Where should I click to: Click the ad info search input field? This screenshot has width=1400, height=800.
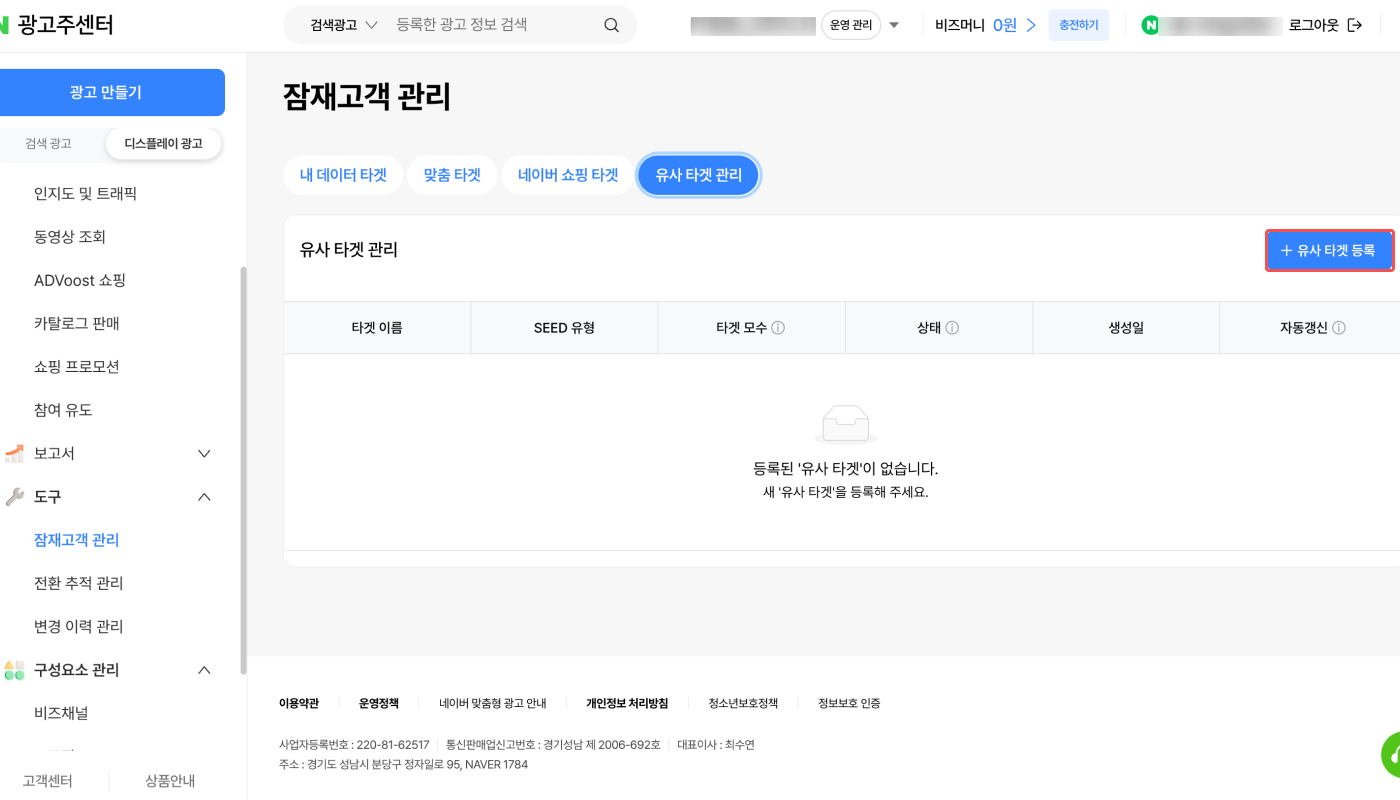coord(494,25)
